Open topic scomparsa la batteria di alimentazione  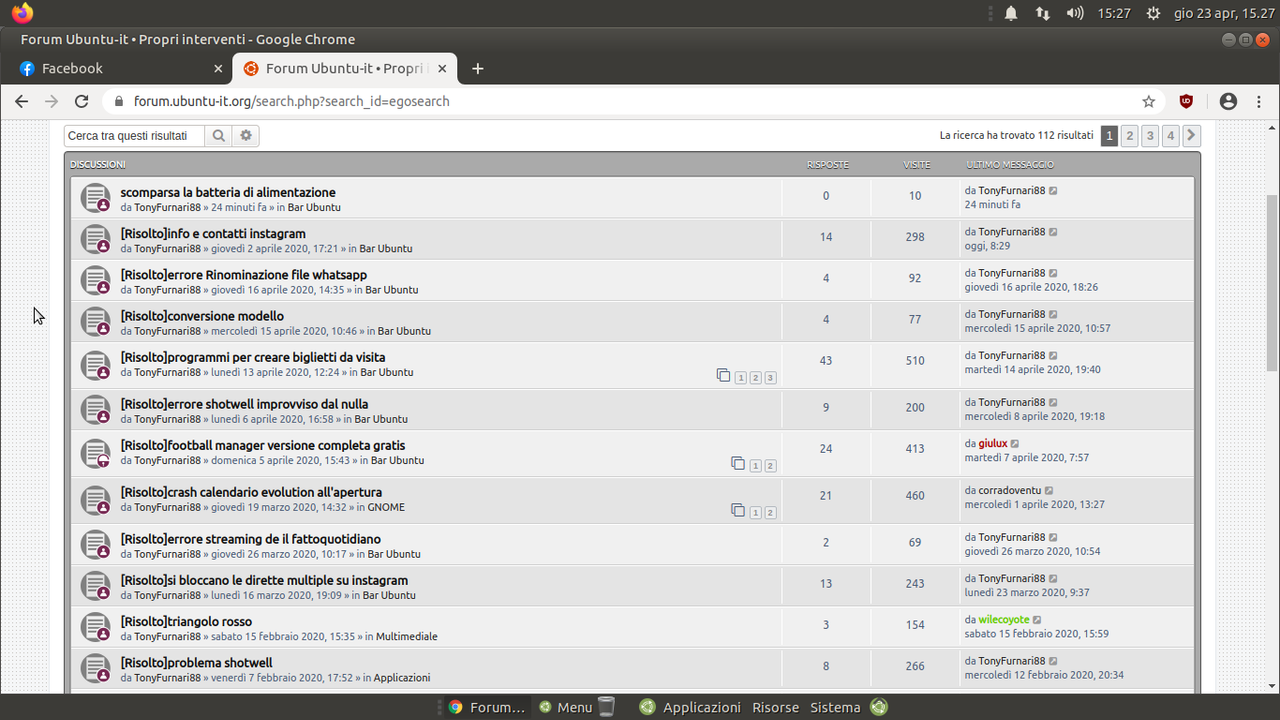tap(228, 192)
